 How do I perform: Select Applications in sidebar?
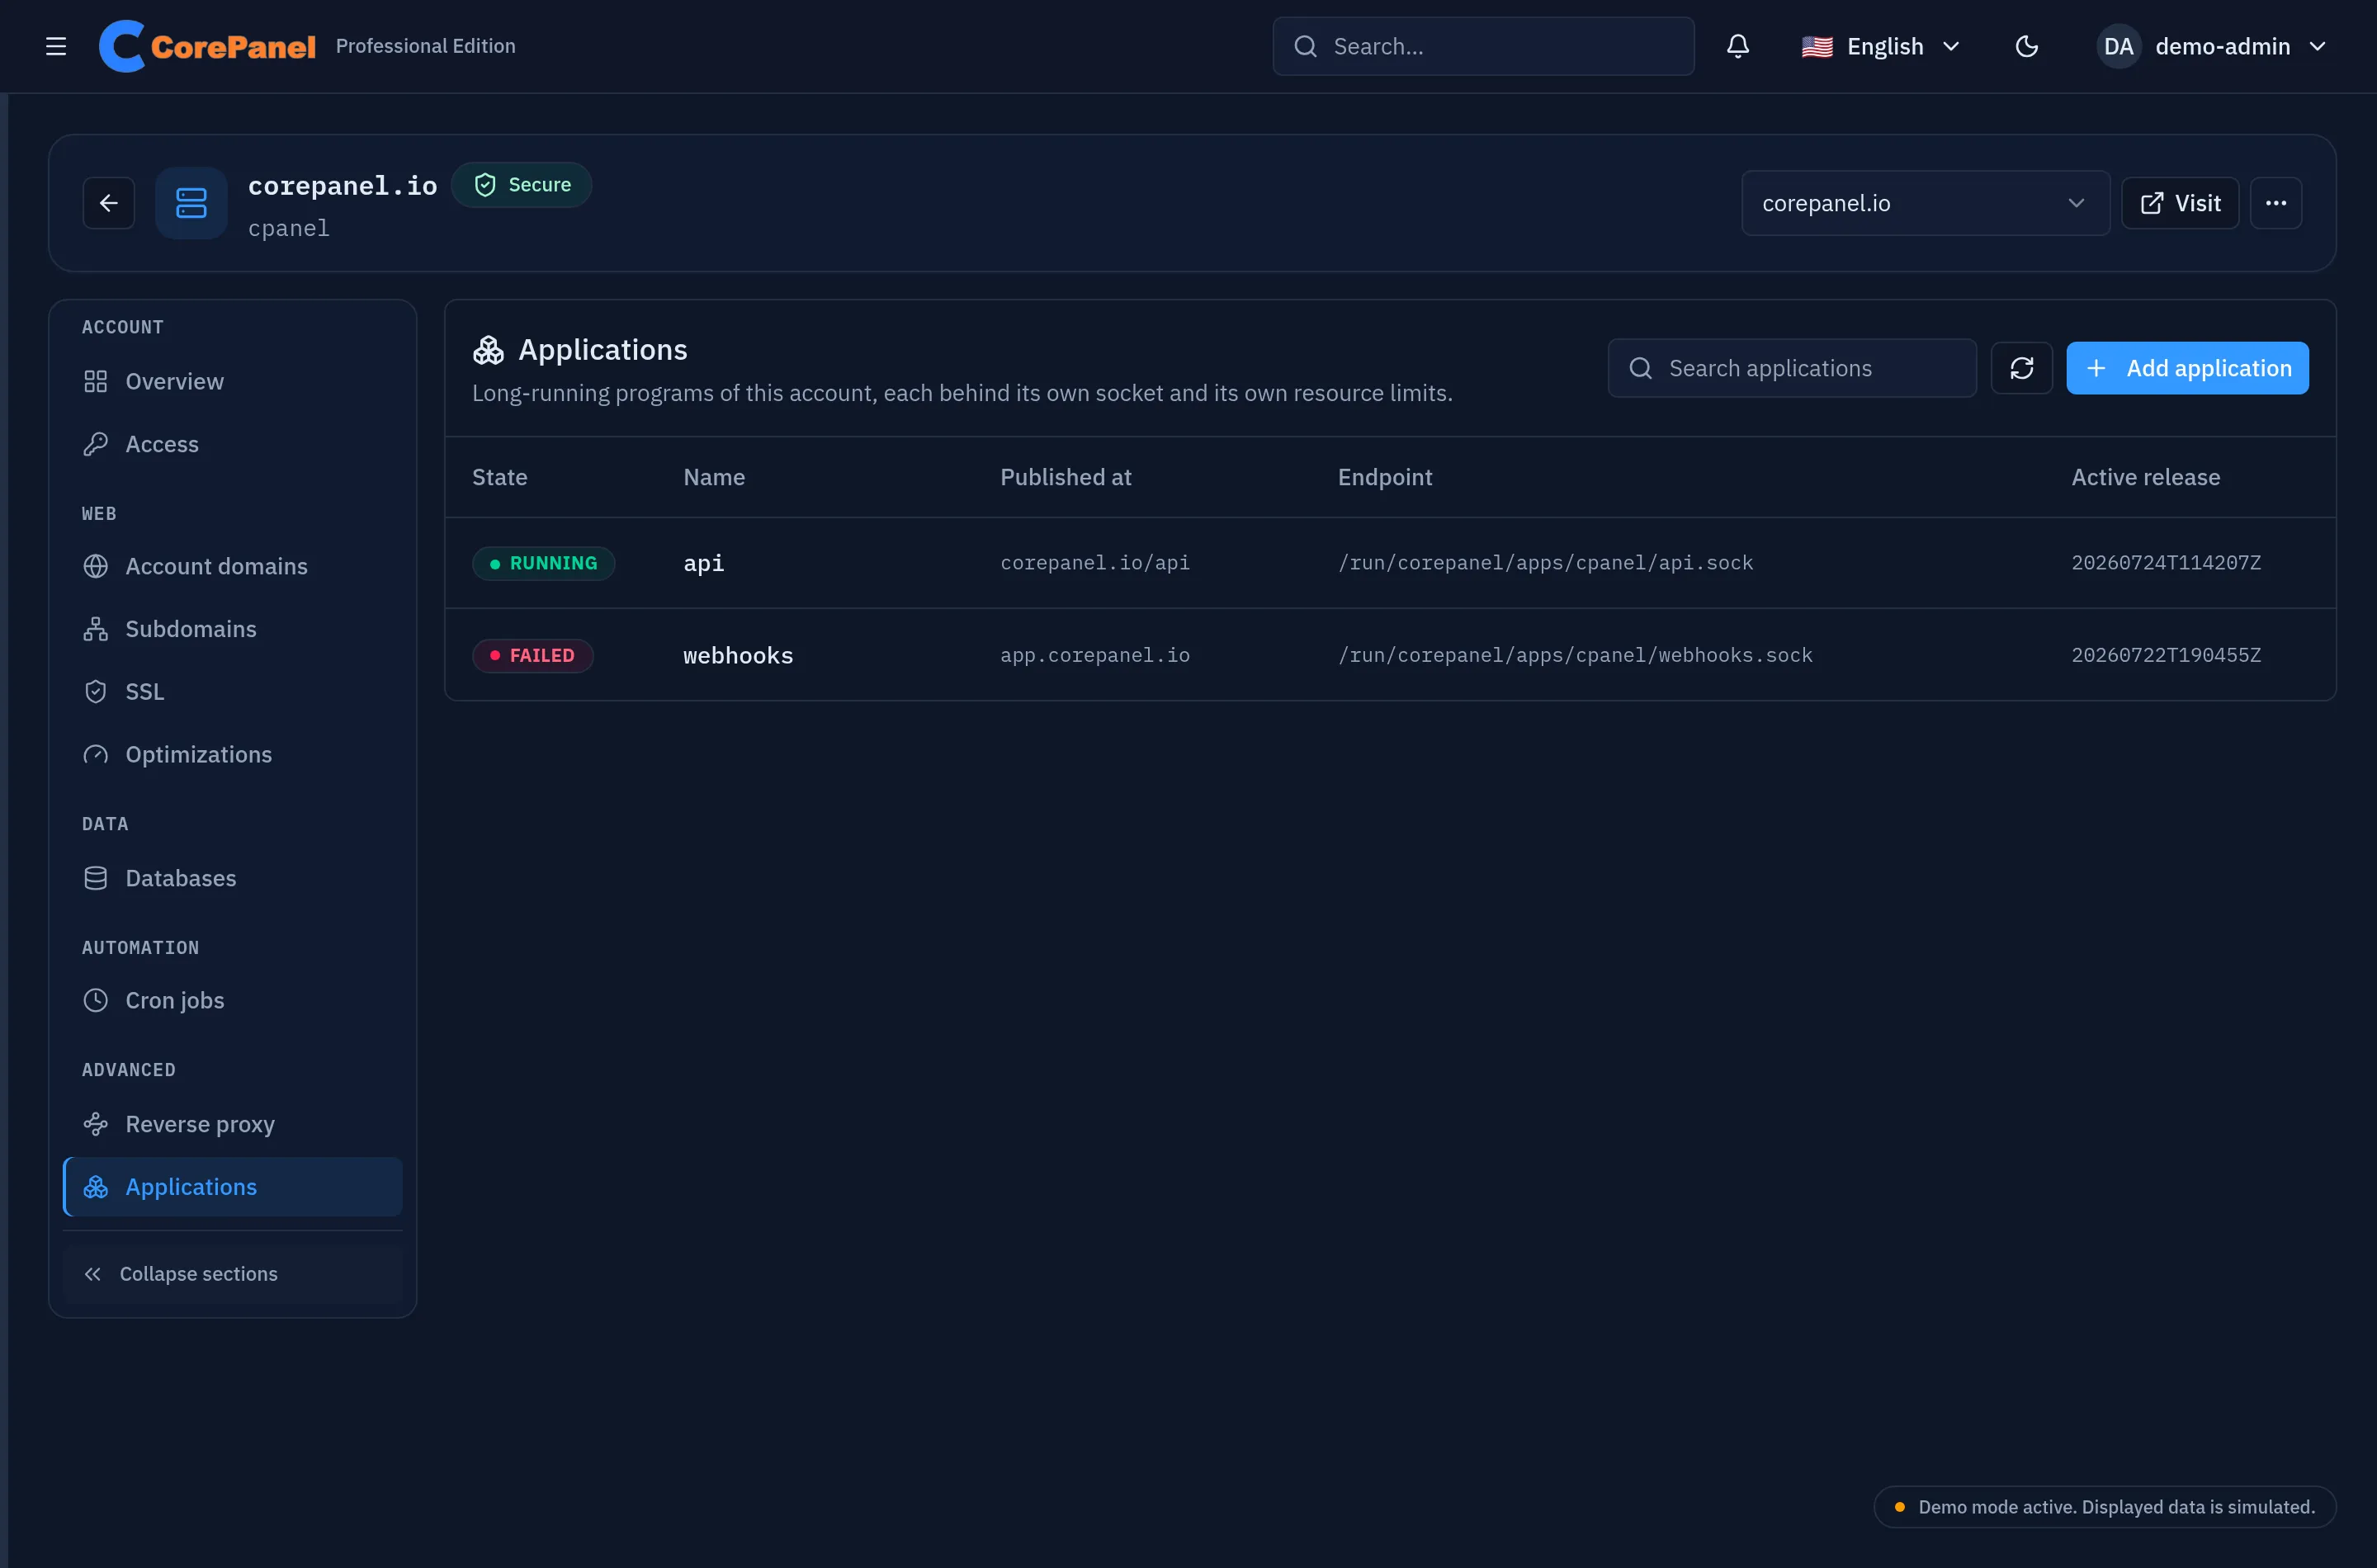click(x=232, y=1187)
